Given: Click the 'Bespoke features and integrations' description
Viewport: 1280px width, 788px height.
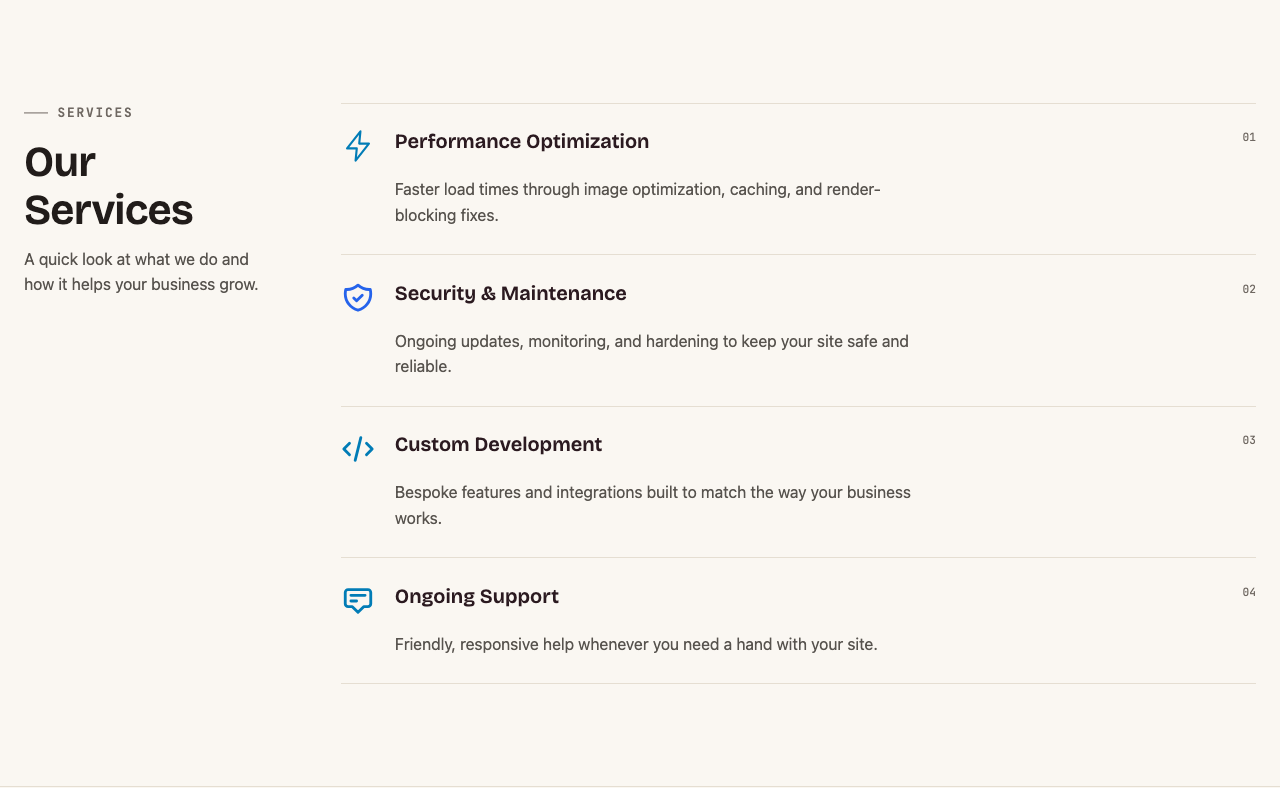Looking at the screenshot, I should (x=653, y=505).
